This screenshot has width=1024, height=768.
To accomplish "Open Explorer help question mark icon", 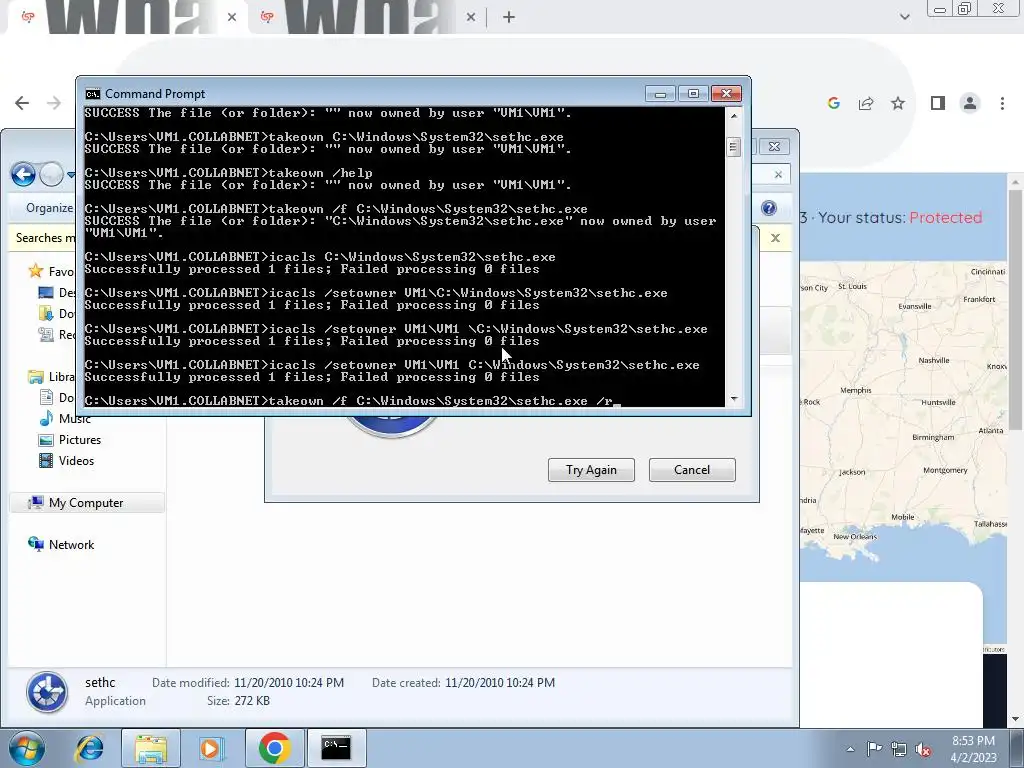I will tap(769, 208).
